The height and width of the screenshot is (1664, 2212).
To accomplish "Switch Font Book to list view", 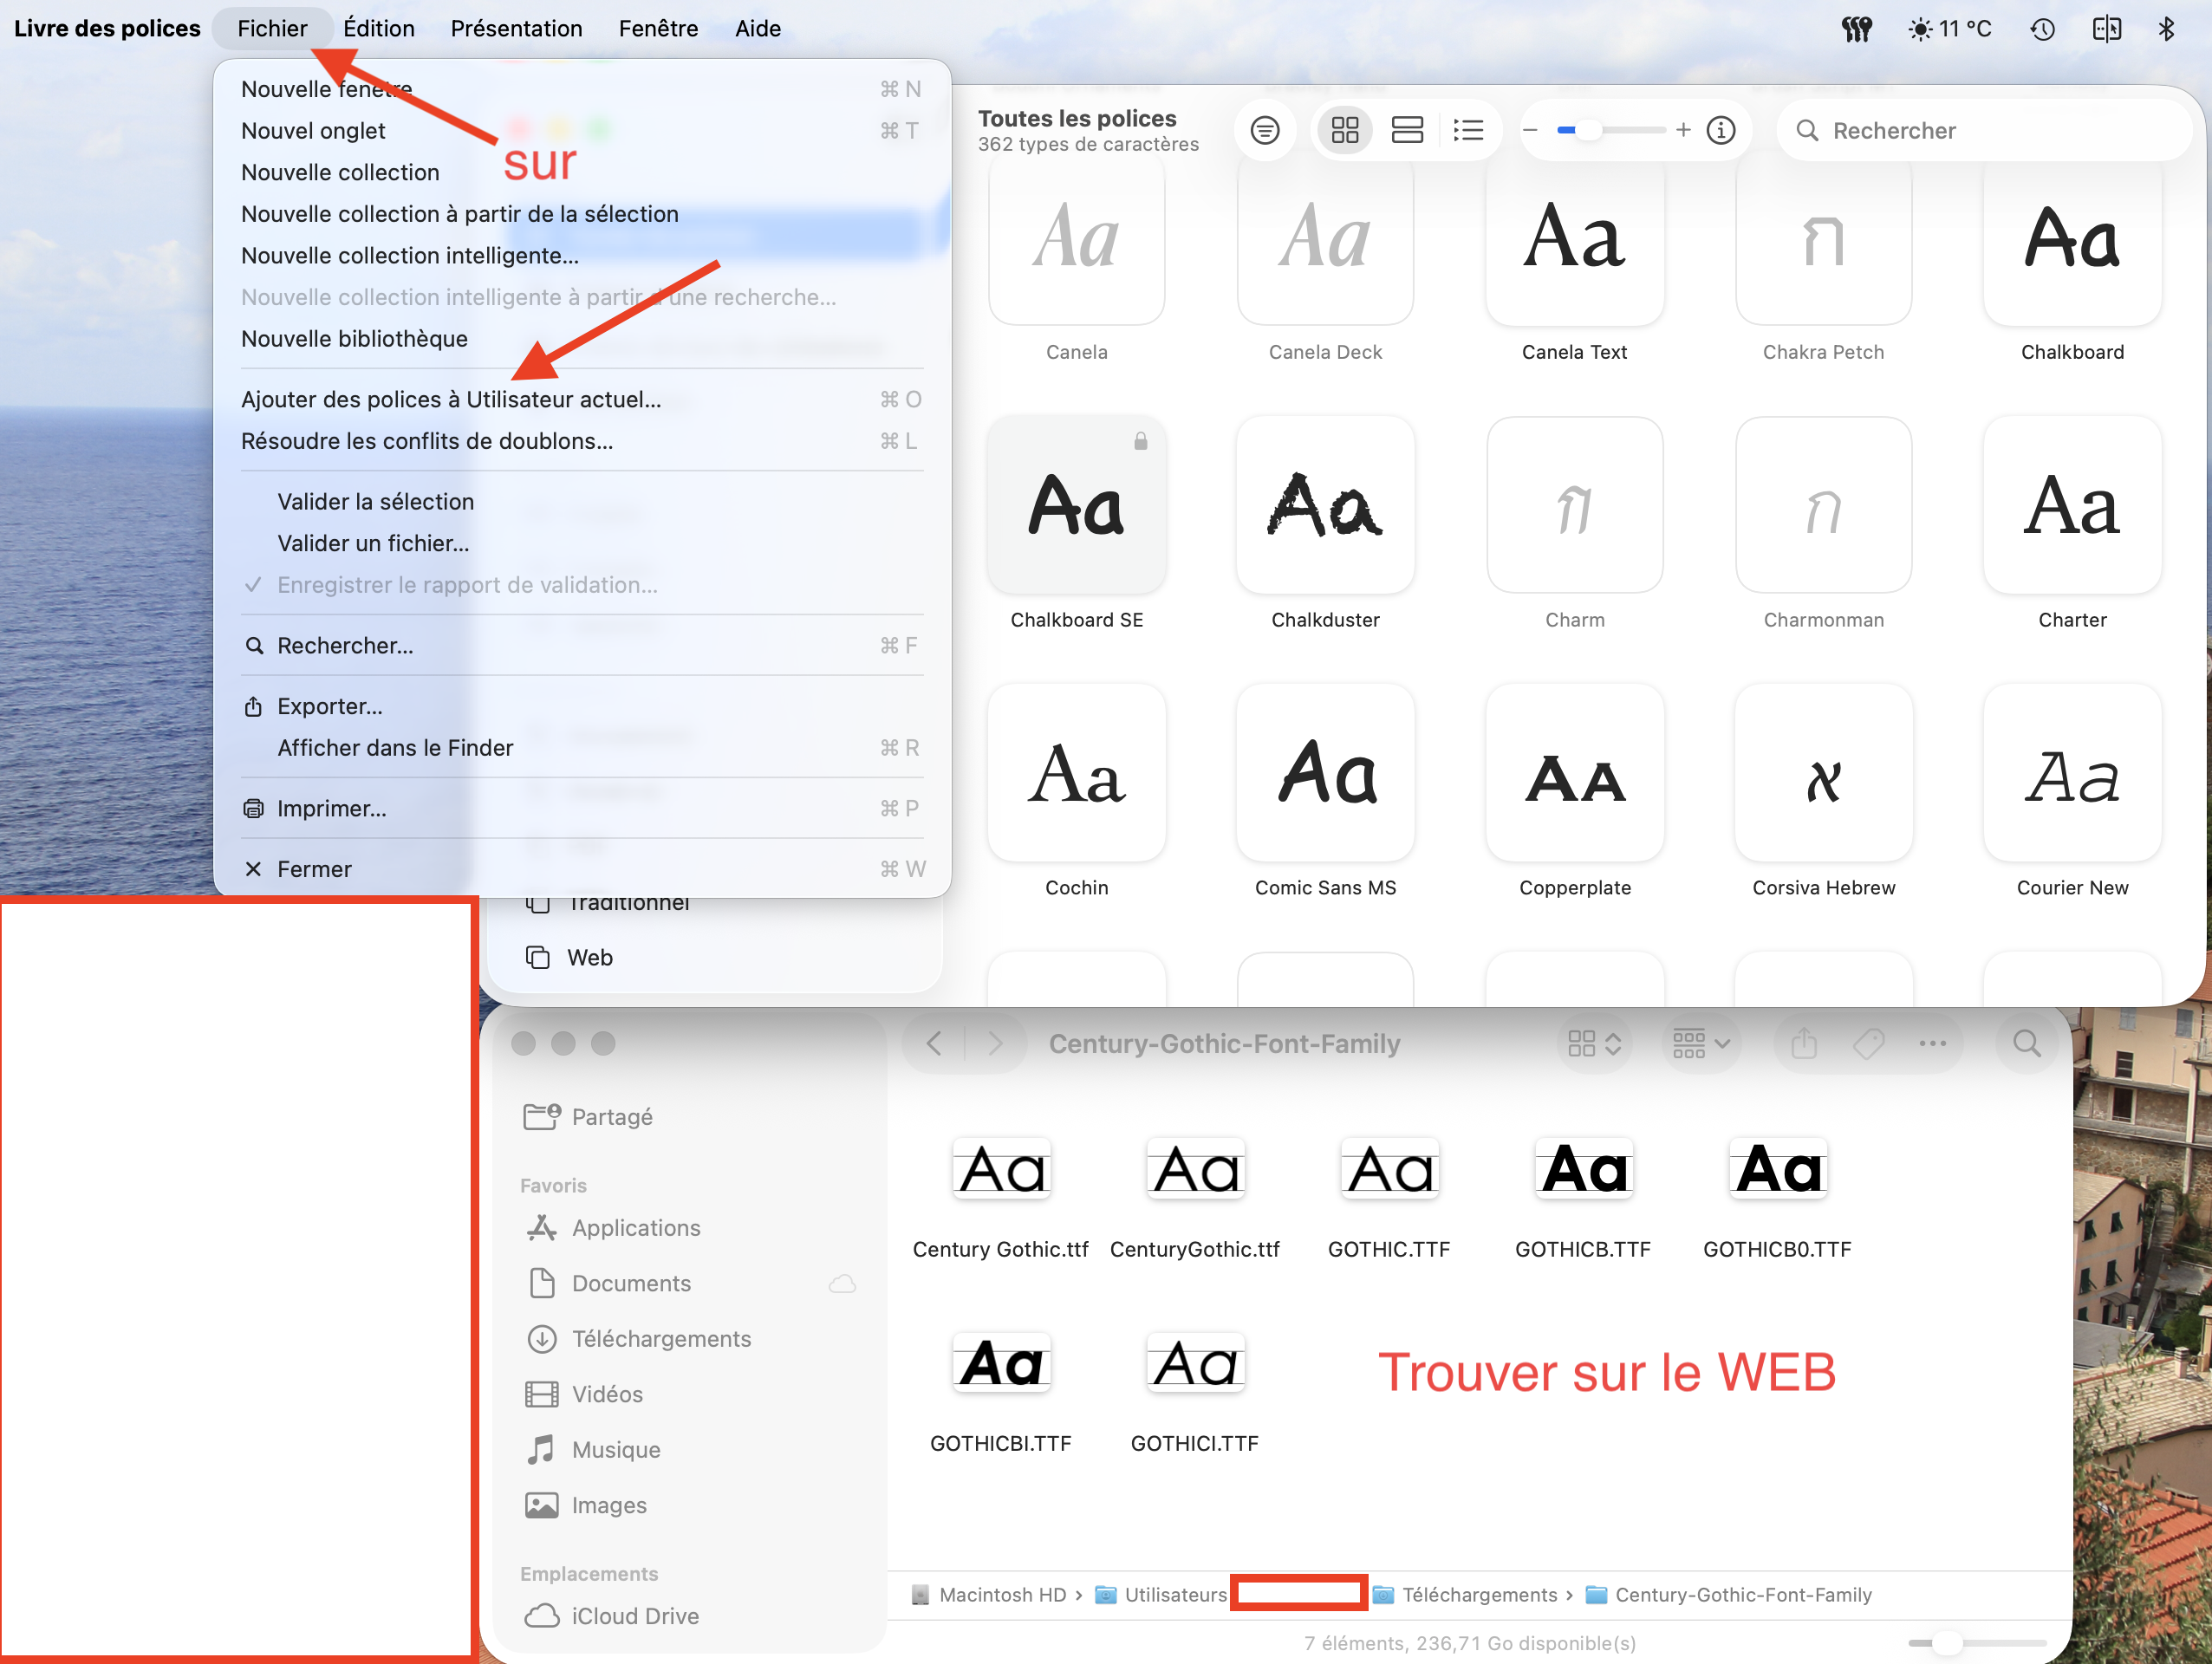I will point(1468,130).
